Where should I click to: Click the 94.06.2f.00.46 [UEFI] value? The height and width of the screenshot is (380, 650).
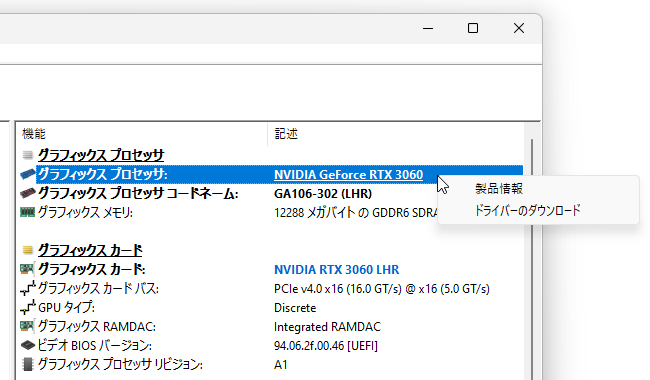pos(326,346)
